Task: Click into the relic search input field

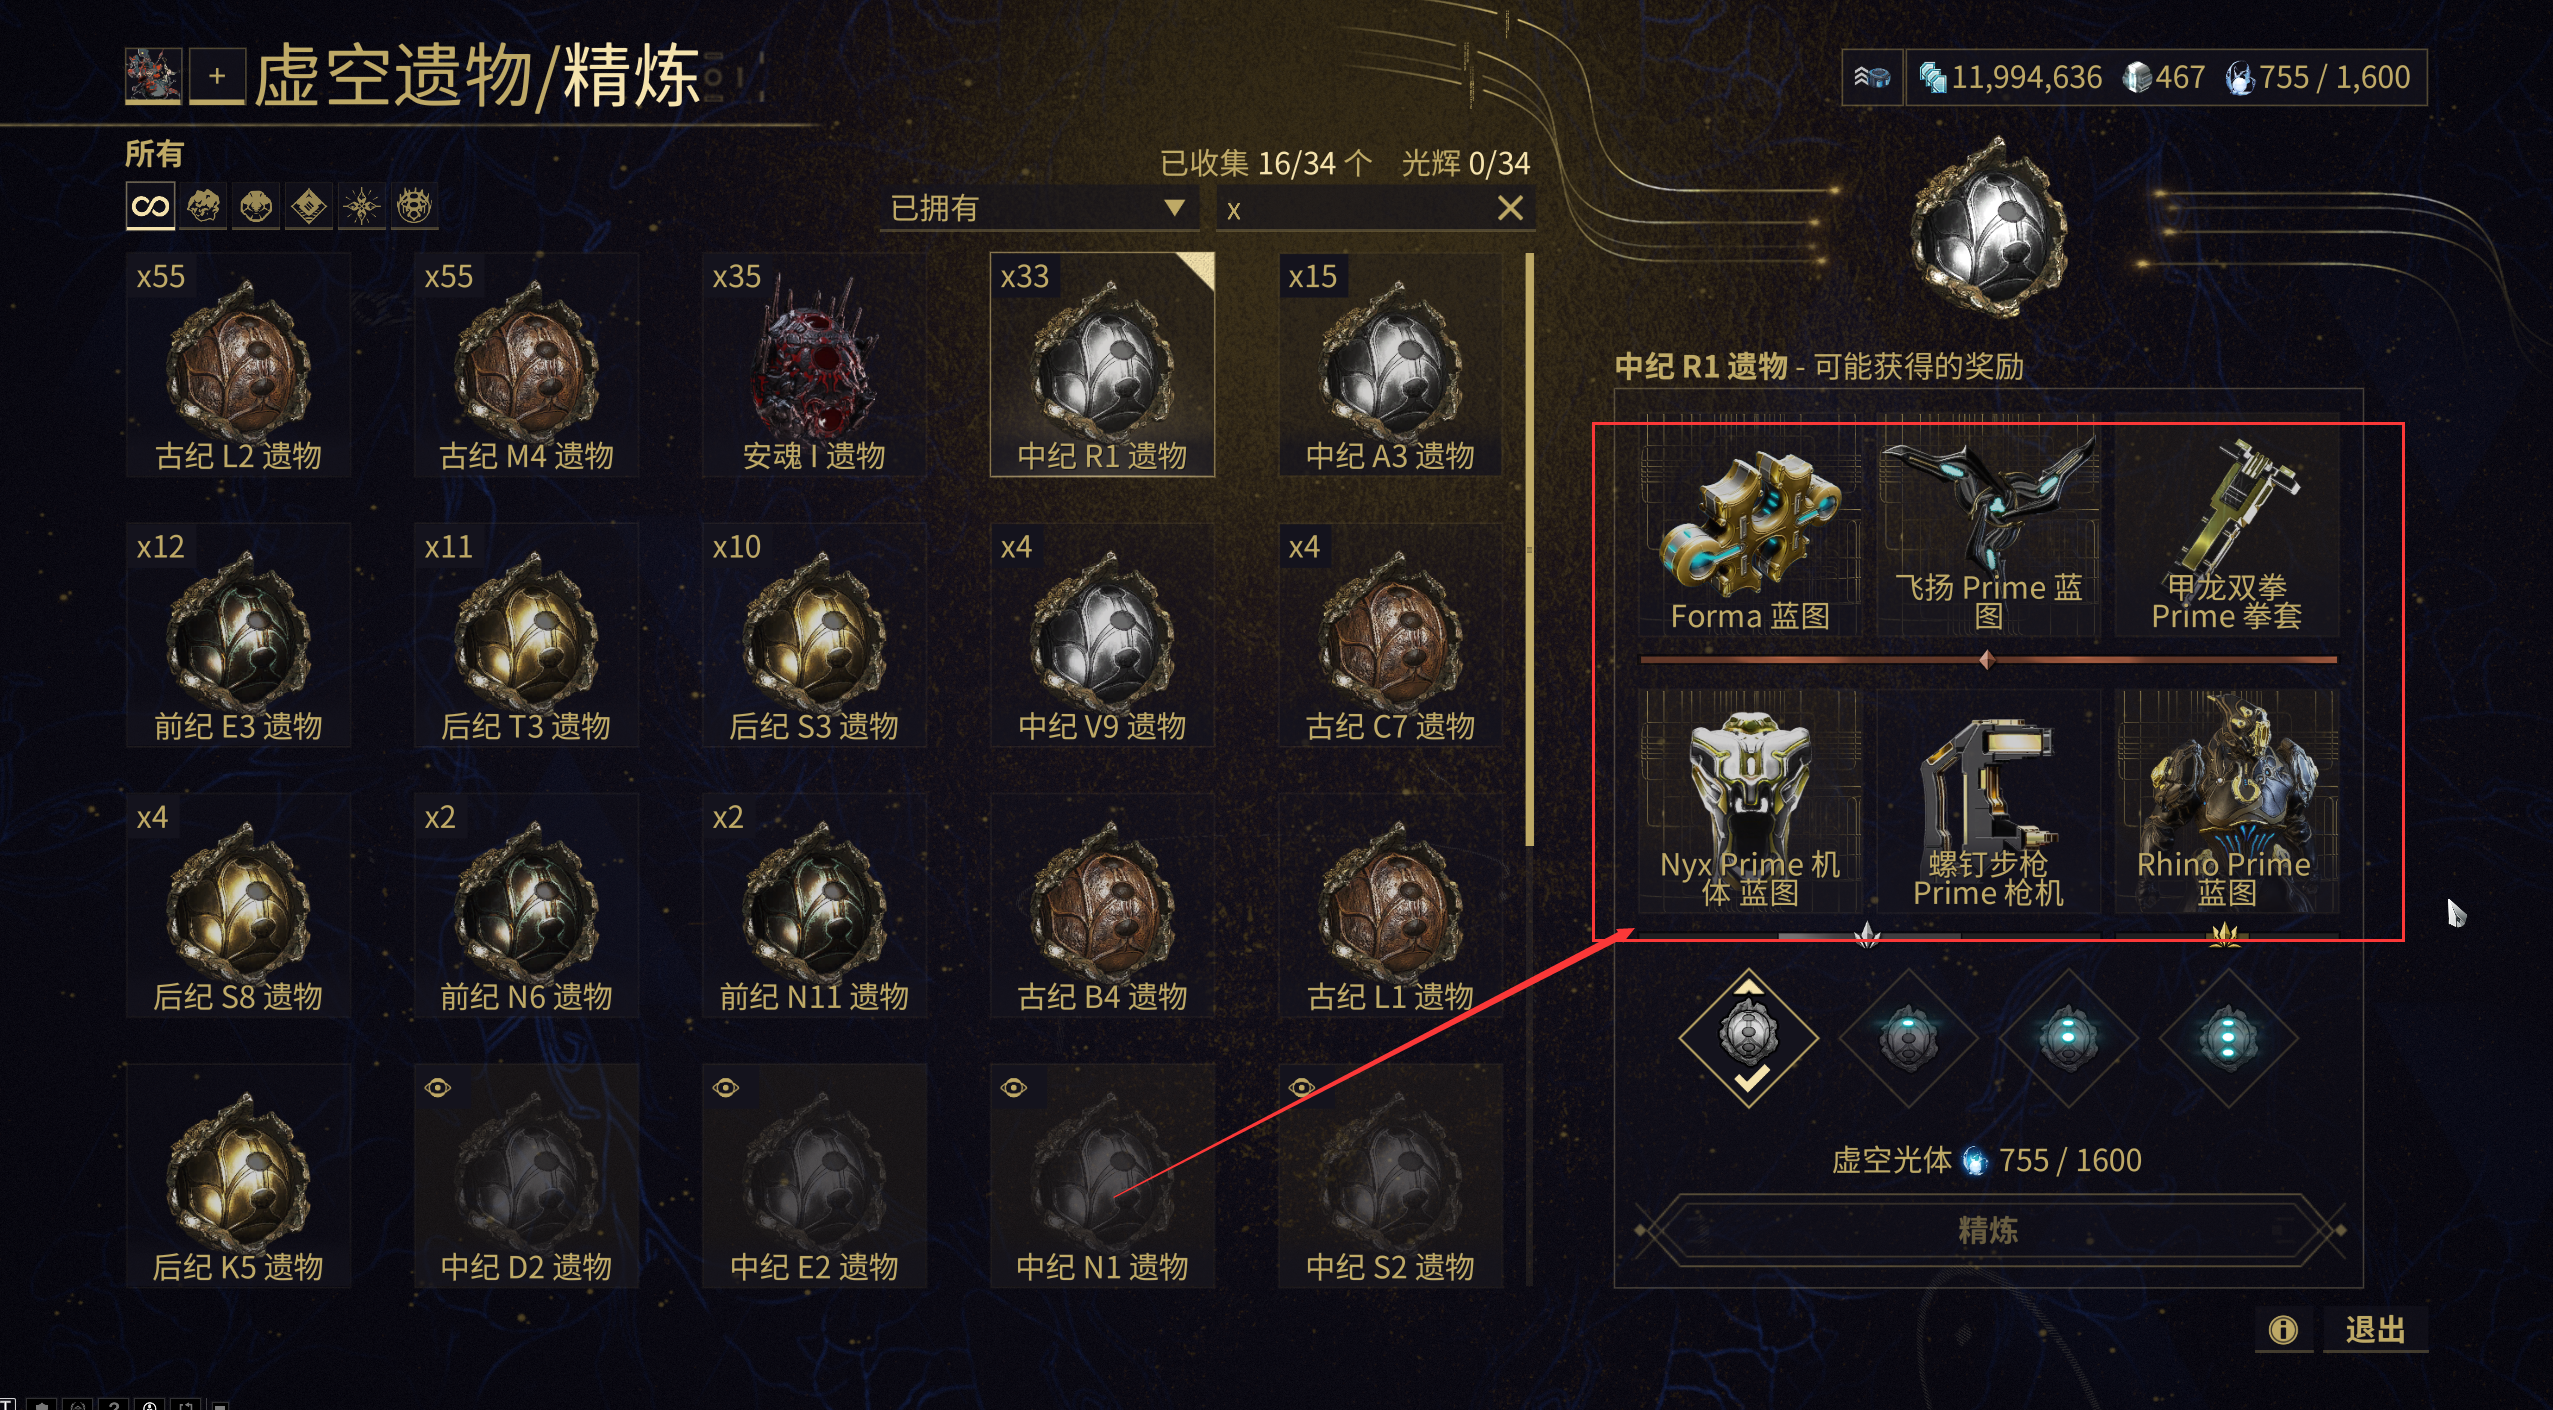Action: pos(1355,209)
